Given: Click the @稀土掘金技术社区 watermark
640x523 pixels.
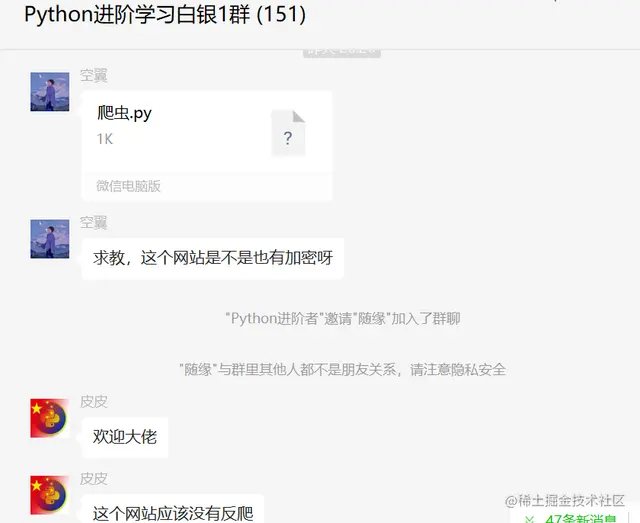Looking at the screenshot, I should point(564,501).
